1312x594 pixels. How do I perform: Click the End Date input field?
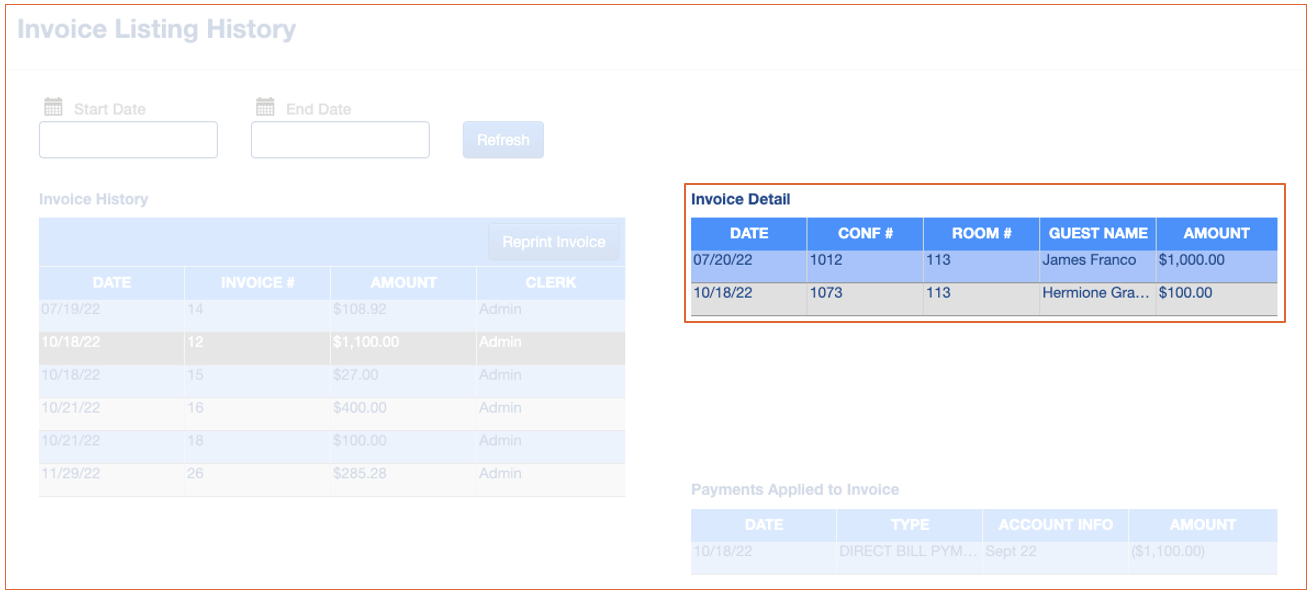(340, 140)
